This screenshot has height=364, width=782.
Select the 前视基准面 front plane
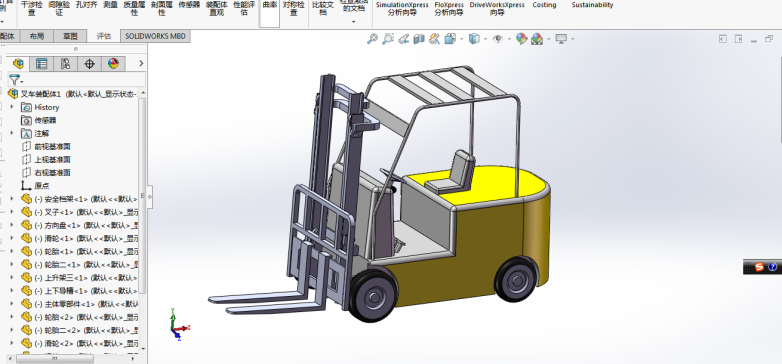(x=46, y=146)
